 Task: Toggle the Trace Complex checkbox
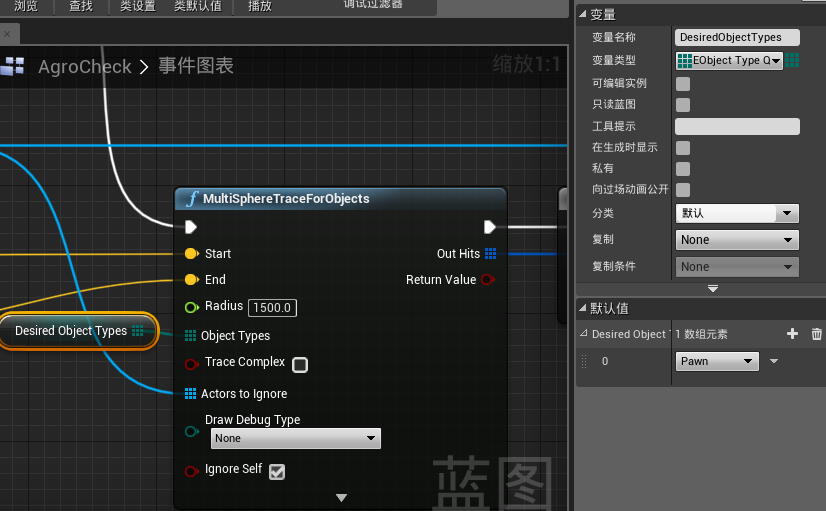(x=300, y=365)
